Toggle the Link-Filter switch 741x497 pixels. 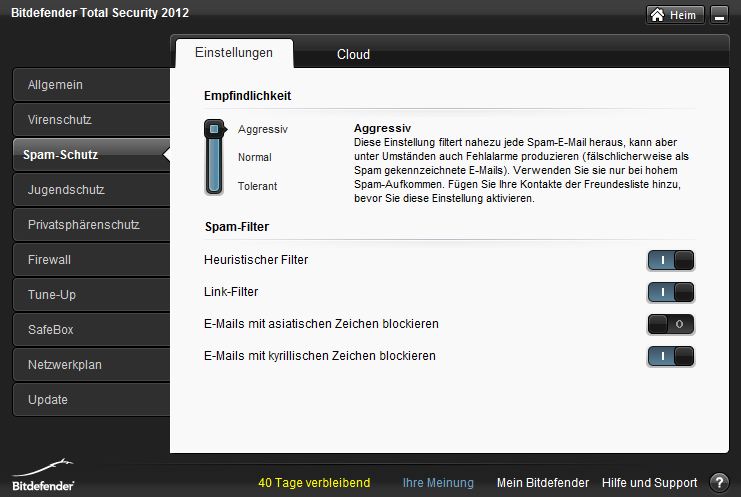671,292
